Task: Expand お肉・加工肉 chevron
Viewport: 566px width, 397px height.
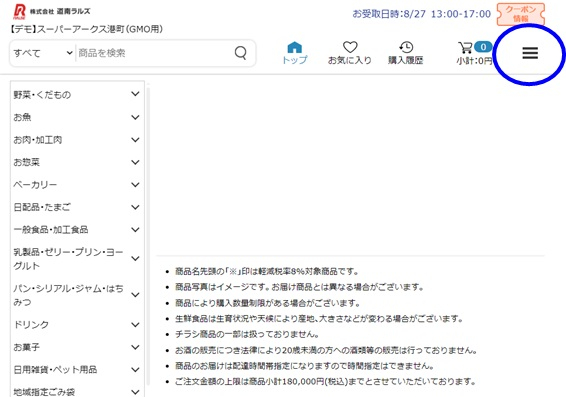Action: click(135, 140)
